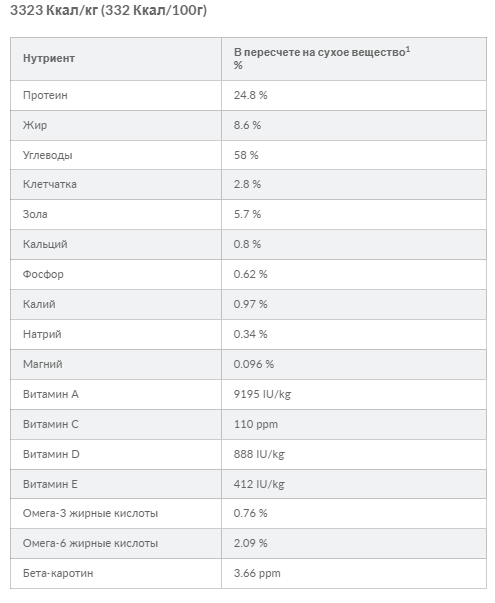Select the Жир row label
This screenshot has height=603, width=495.
(35, 125)
